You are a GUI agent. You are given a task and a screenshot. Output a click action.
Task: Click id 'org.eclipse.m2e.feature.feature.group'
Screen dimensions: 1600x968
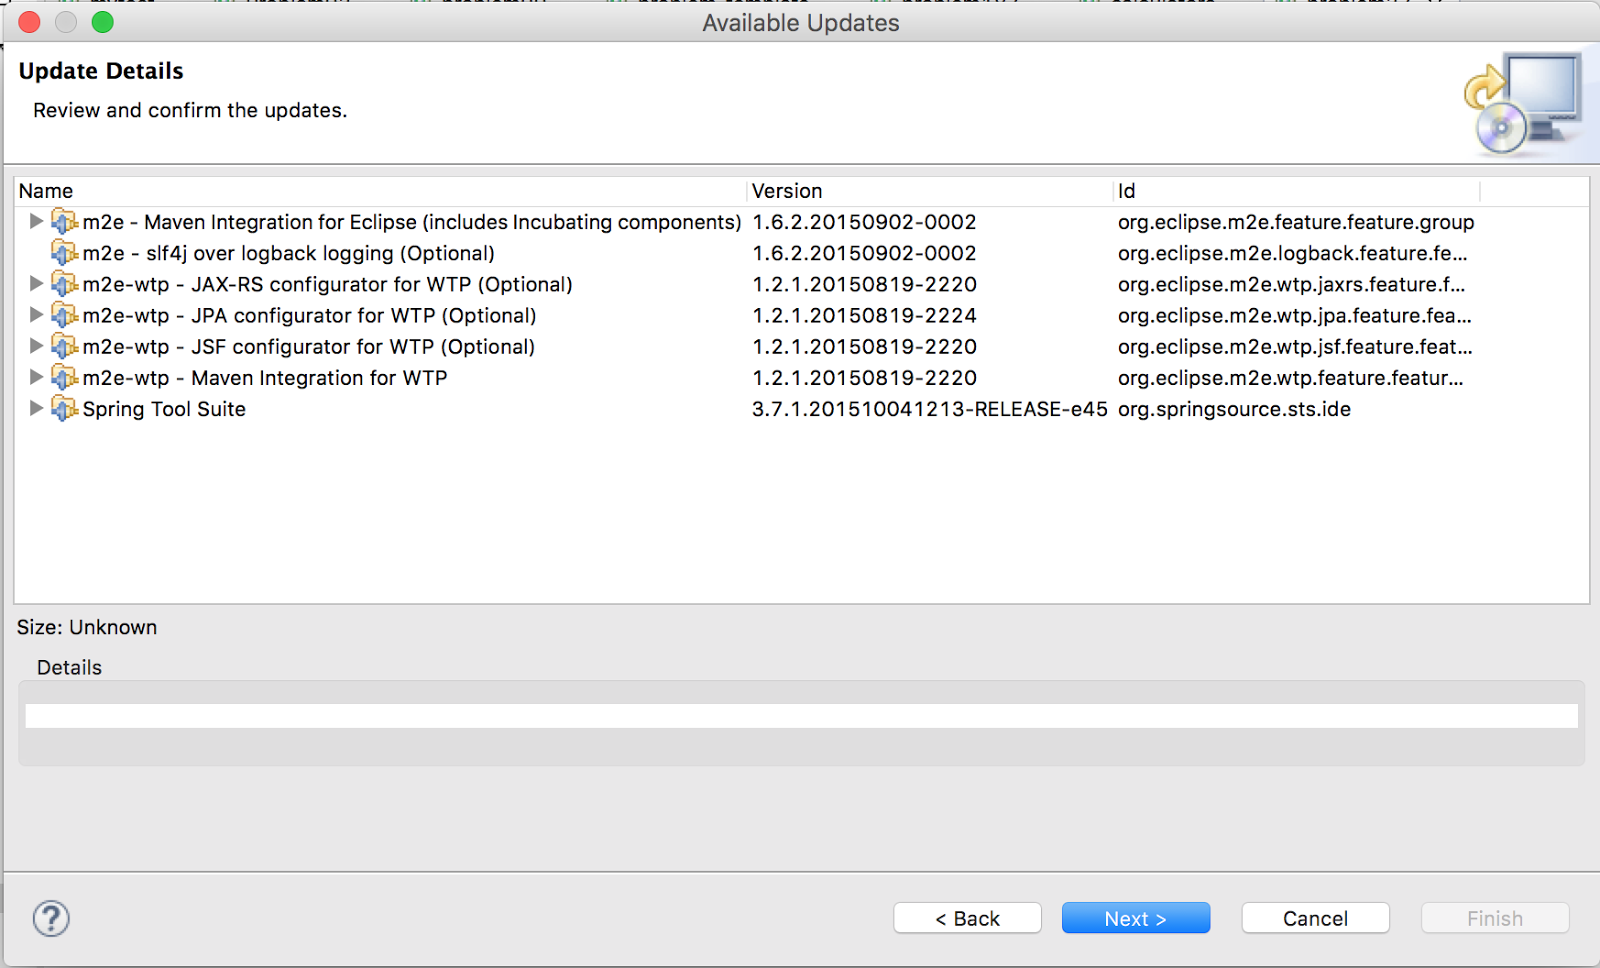coord(1296,222)
